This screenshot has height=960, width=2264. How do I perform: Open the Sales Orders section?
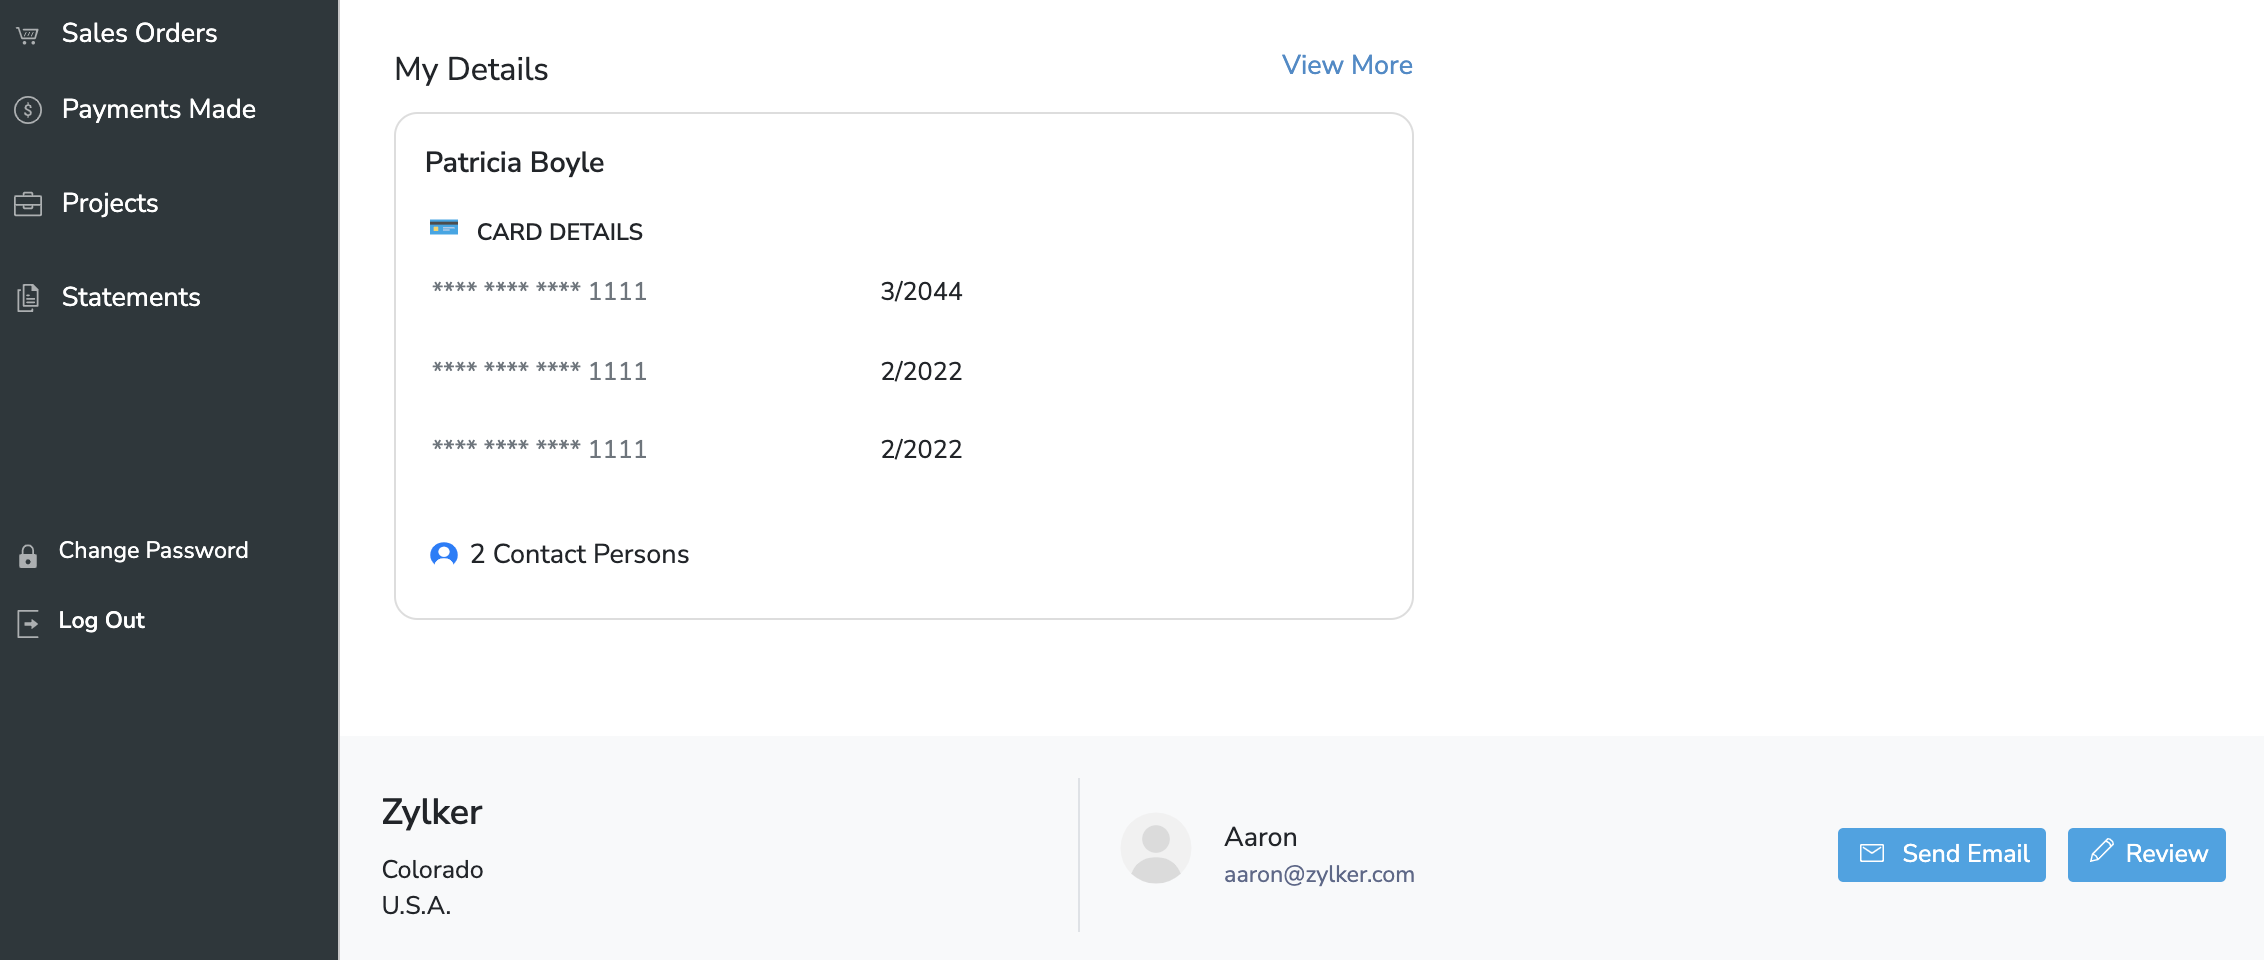tap(140, 32)
